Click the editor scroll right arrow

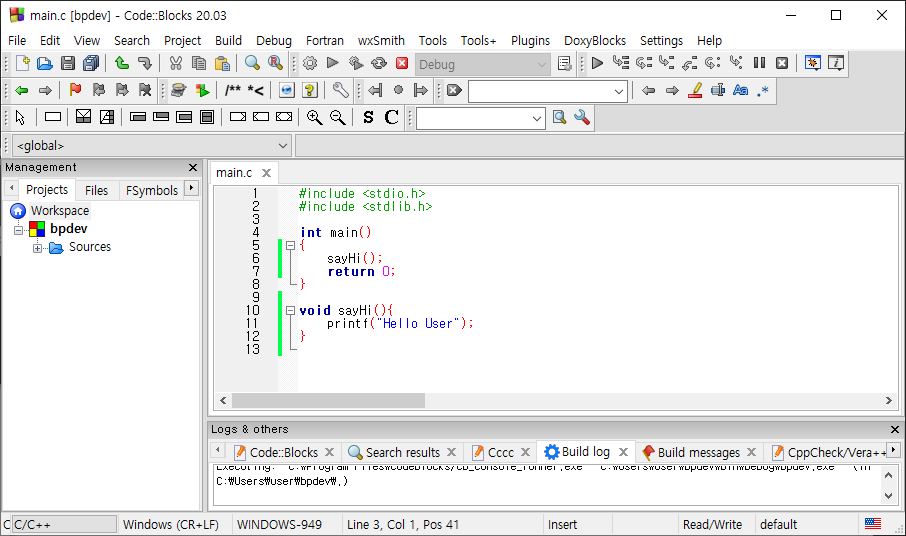point(889,400)
